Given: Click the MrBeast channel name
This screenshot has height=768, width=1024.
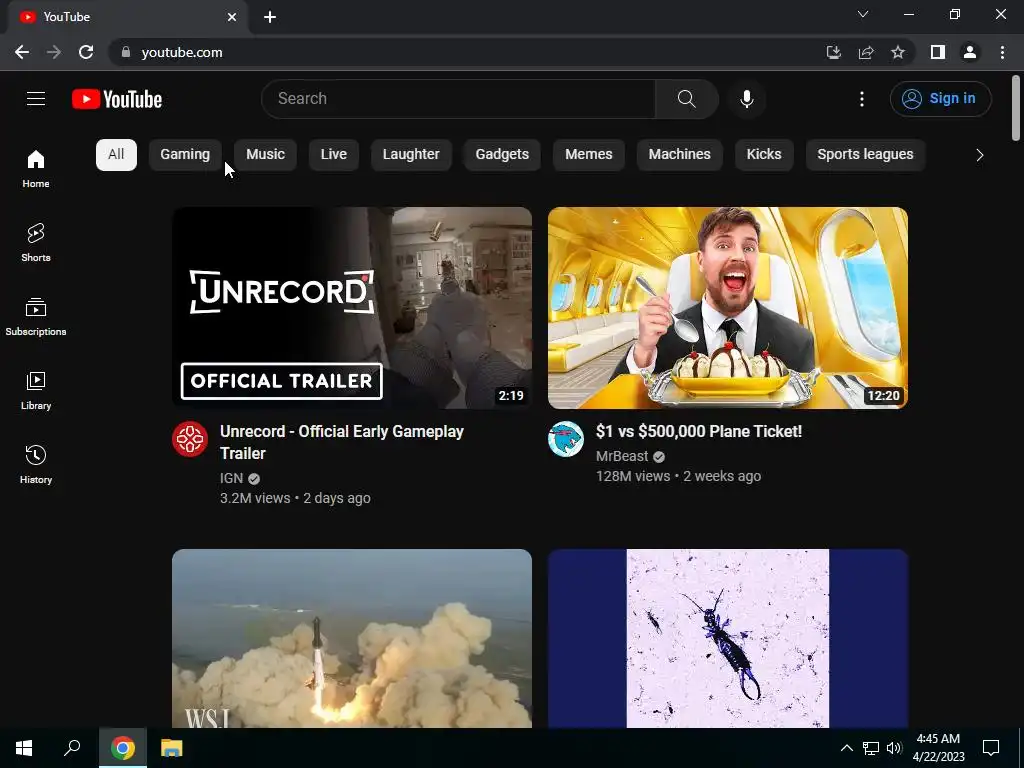Looking at the screenshot, I should (x=622, y=456).
